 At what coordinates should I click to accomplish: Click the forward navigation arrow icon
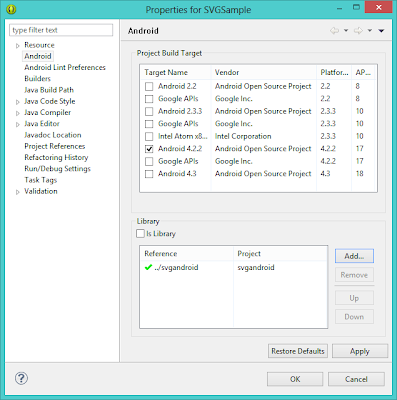point(358,31)
